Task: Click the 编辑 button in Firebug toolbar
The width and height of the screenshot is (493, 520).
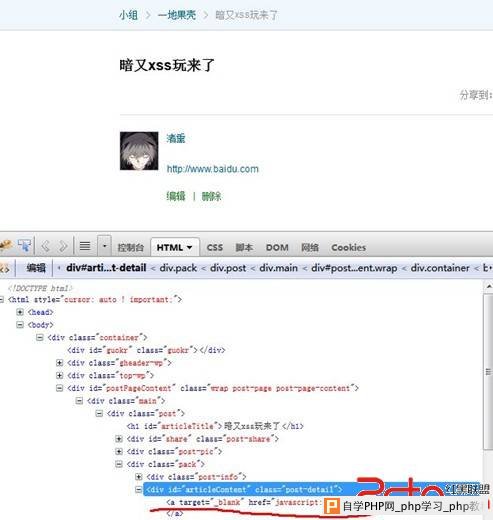Action: click(36, 268)
